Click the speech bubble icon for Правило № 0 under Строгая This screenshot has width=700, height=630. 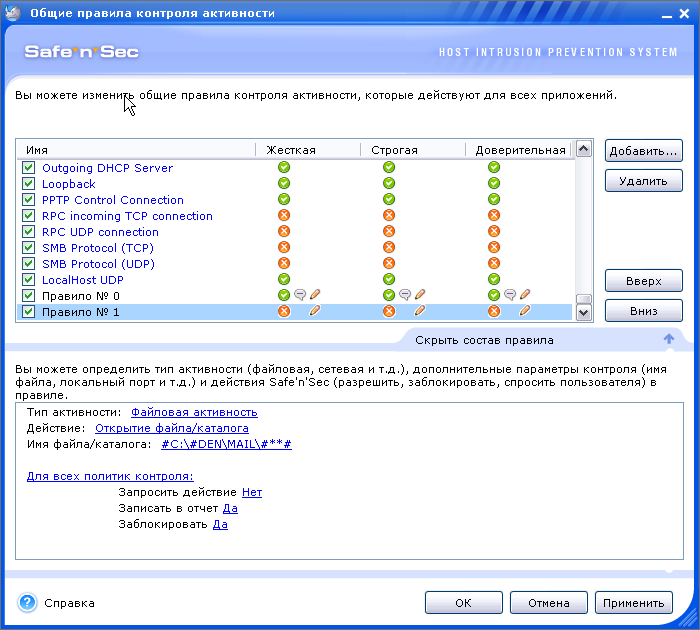[404, 296]
